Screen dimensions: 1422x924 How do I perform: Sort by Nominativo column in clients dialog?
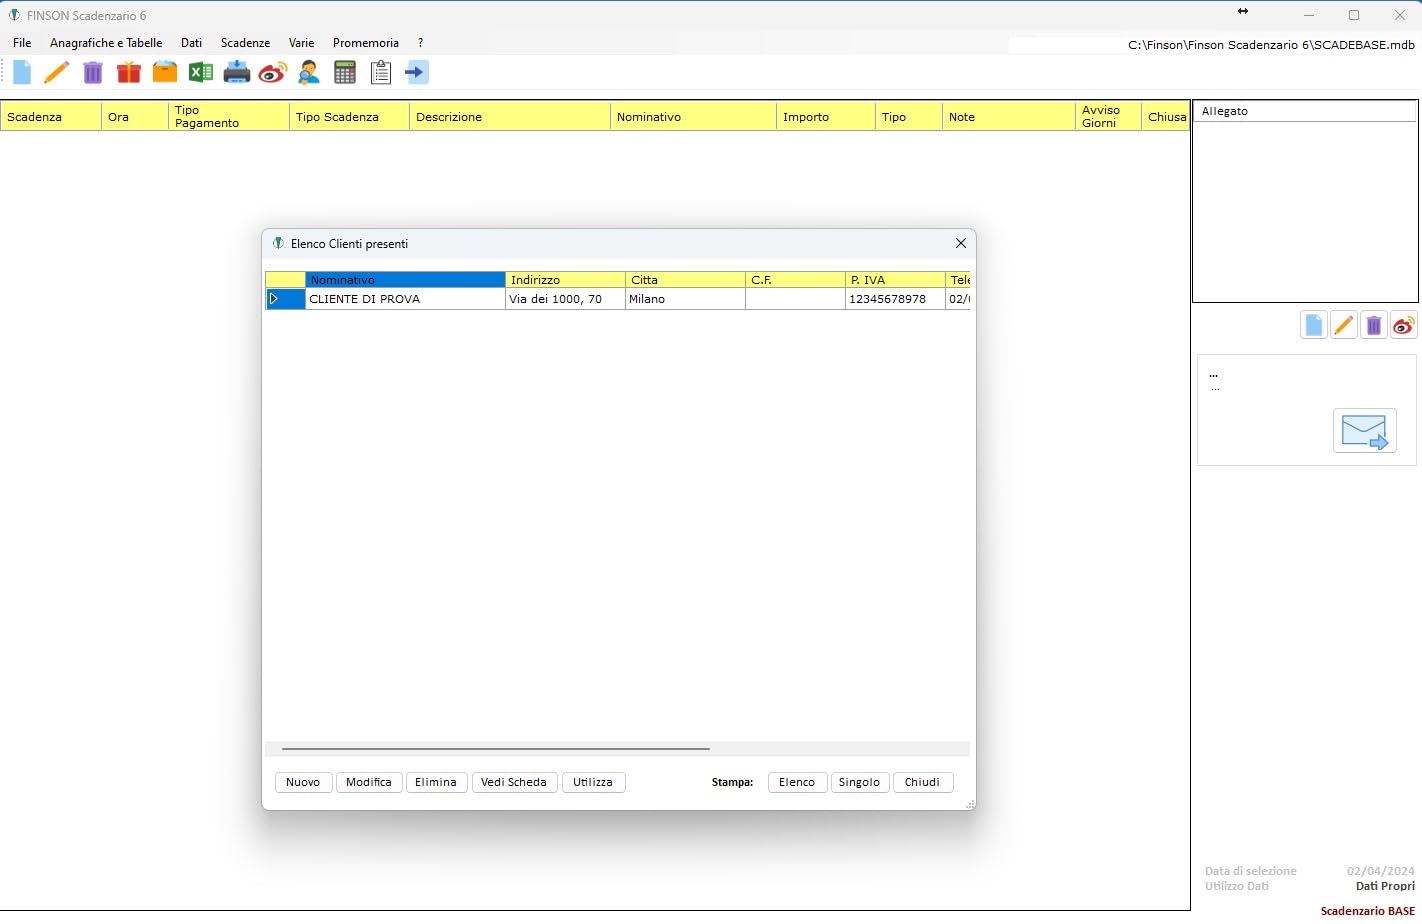tap(405, 280)
